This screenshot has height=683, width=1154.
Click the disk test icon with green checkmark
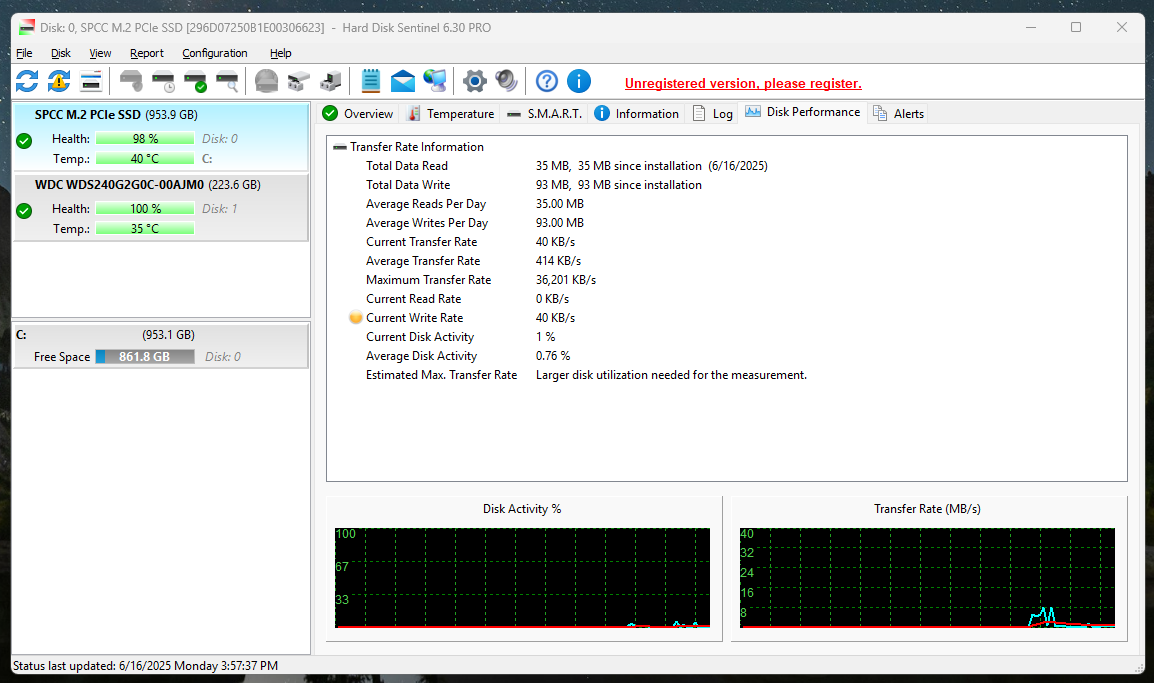coord(195,81)
